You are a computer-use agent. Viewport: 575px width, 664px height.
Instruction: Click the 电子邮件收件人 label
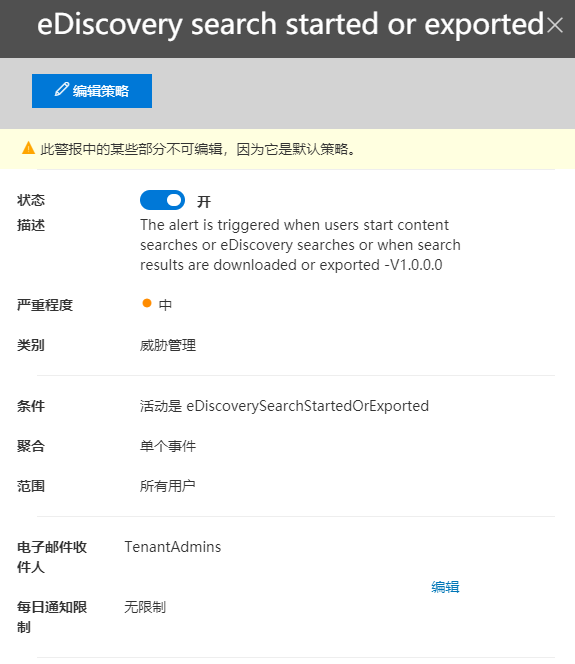[52, 557]
